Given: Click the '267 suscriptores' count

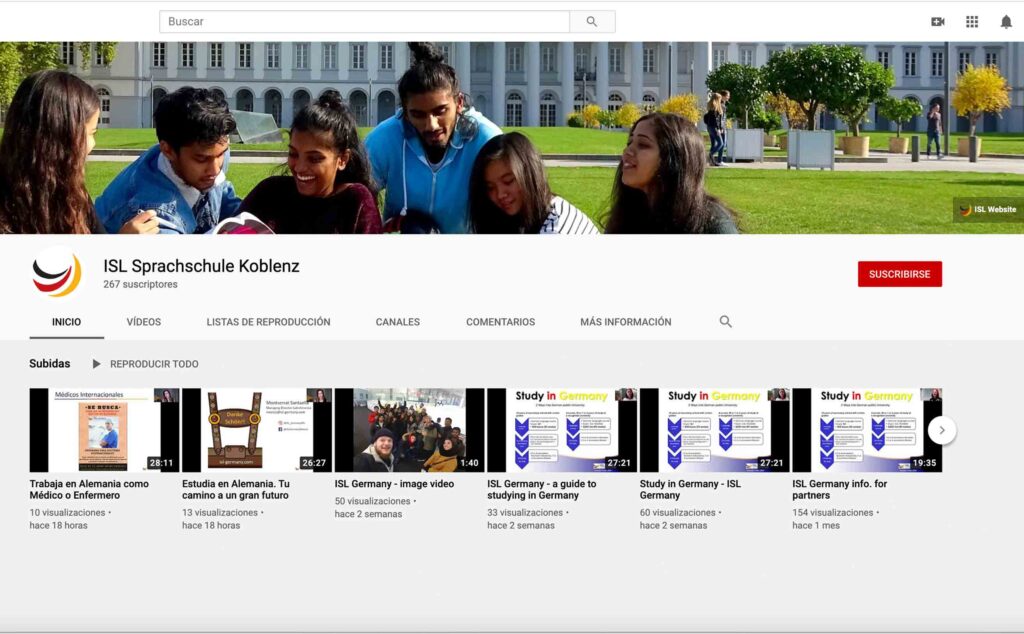Looking at the screenshot, I should point(140,285).
